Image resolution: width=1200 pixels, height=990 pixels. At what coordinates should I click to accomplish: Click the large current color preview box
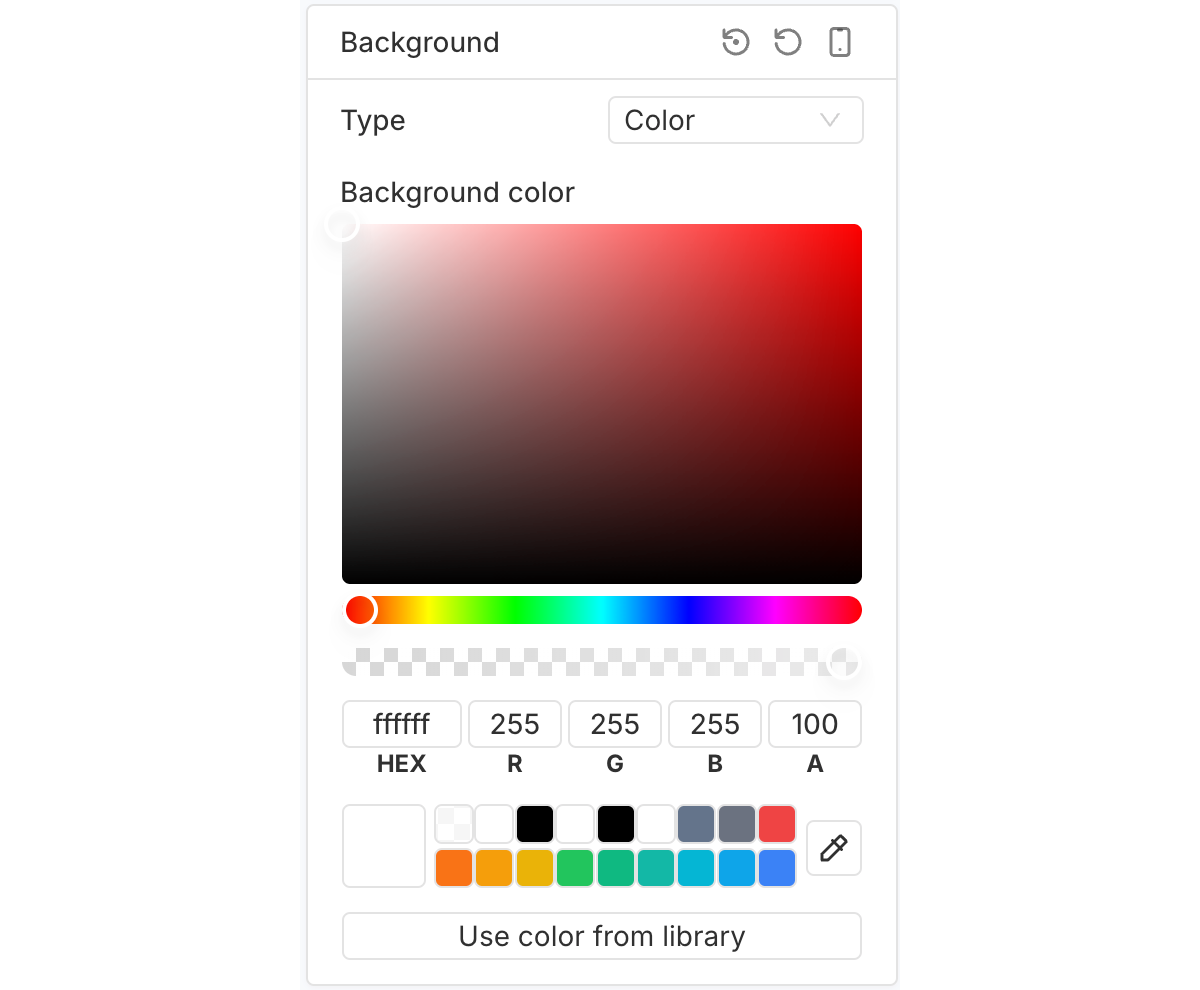click(384, 846)
